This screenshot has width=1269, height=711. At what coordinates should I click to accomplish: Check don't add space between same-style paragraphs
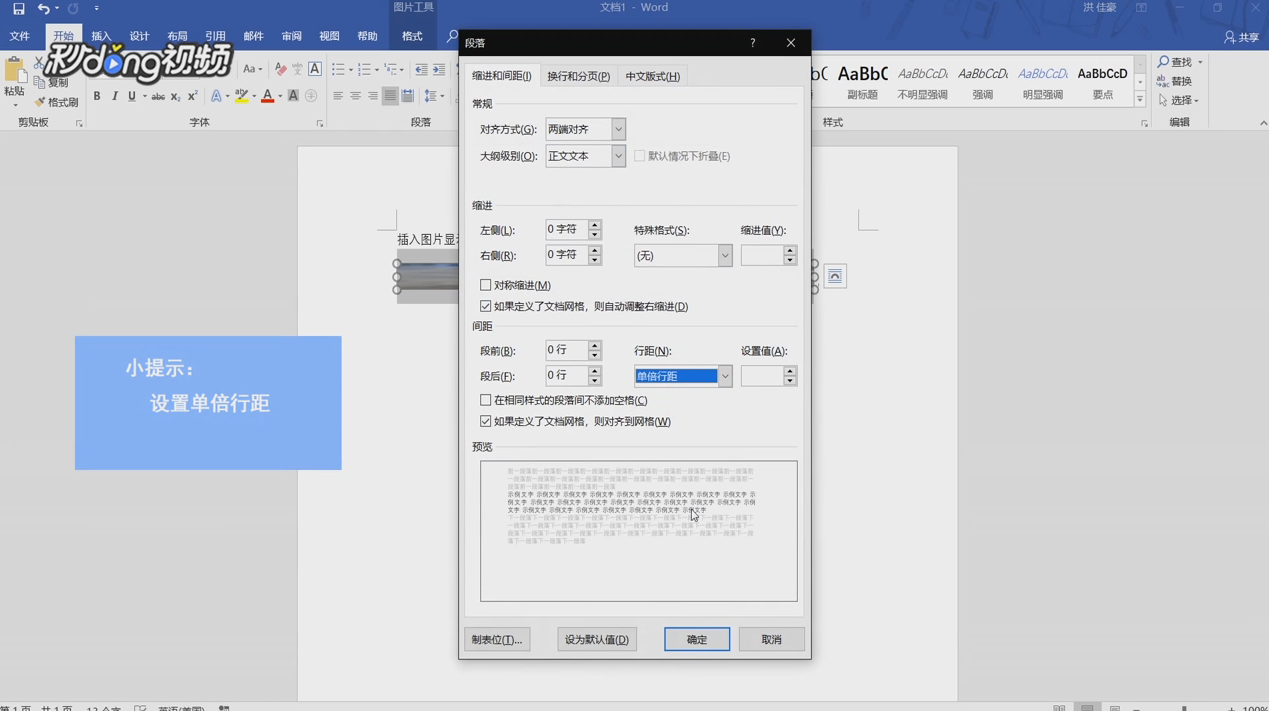tap(486, 400)
